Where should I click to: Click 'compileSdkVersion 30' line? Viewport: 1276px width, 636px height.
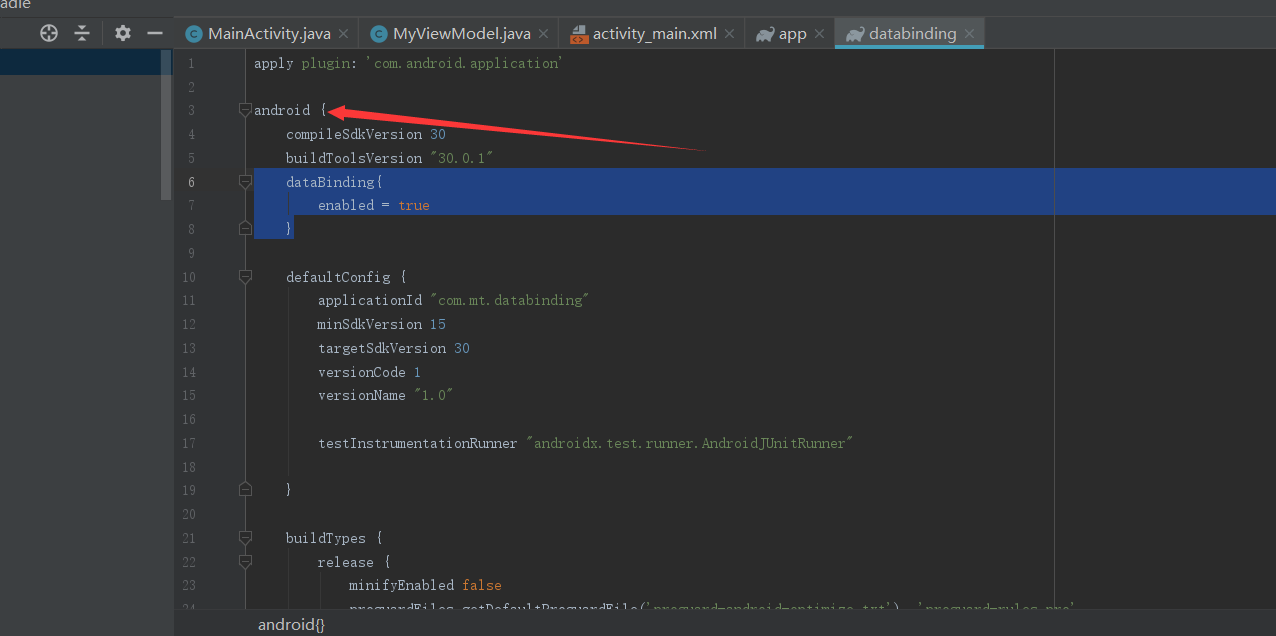click(x=366, y=134)
